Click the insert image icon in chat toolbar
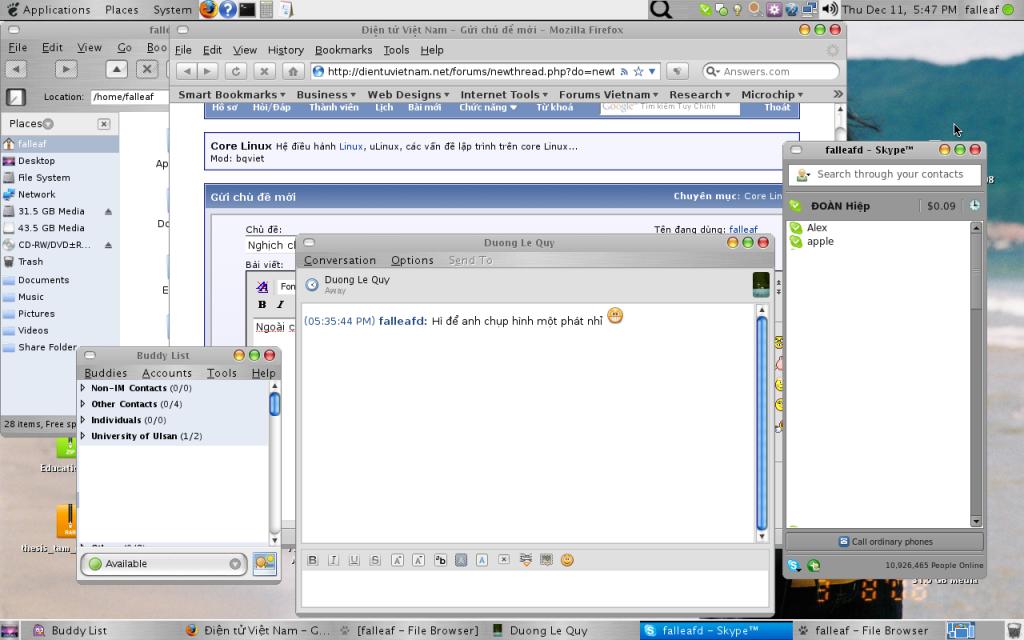1024x640 pixels. click(546, 560)
